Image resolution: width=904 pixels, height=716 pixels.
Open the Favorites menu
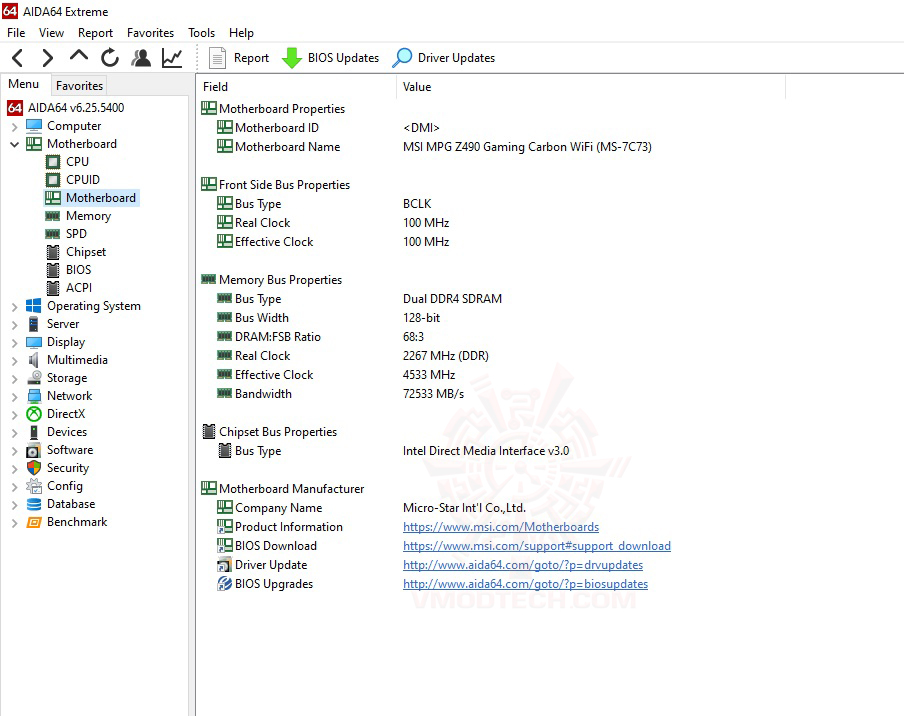pyautogui.click(x=150, y=33)
